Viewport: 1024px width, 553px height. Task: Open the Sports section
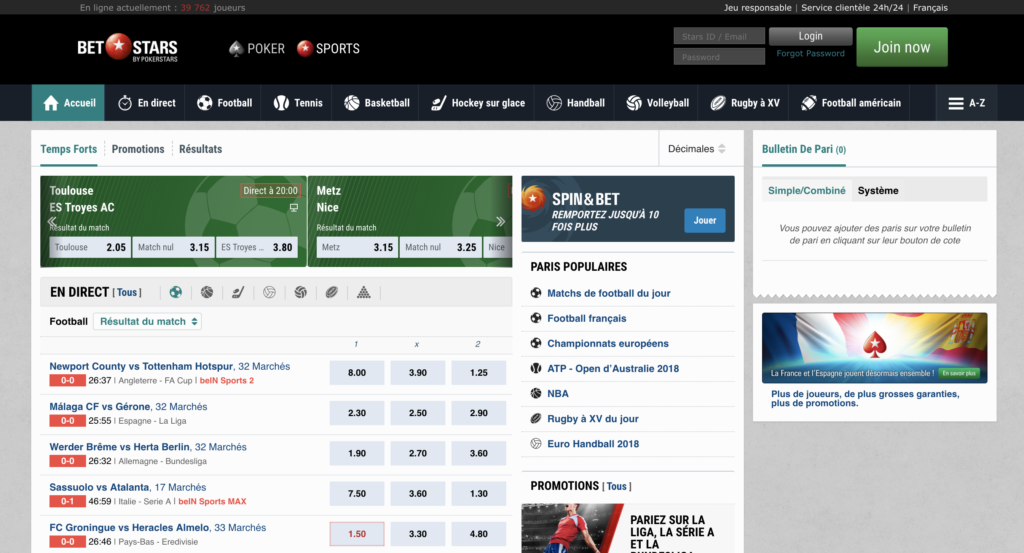click(x=328, y=48)
